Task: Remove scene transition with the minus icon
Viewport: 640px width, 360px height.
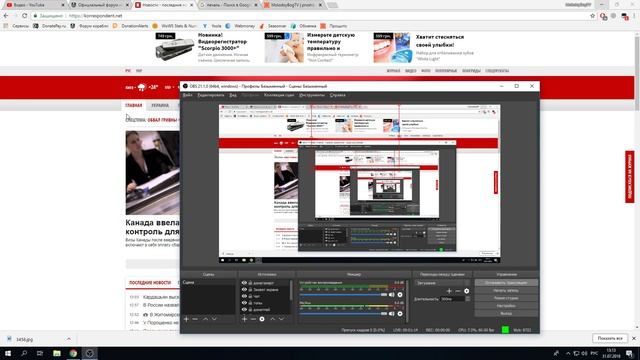Action: (x=458, y=291)
